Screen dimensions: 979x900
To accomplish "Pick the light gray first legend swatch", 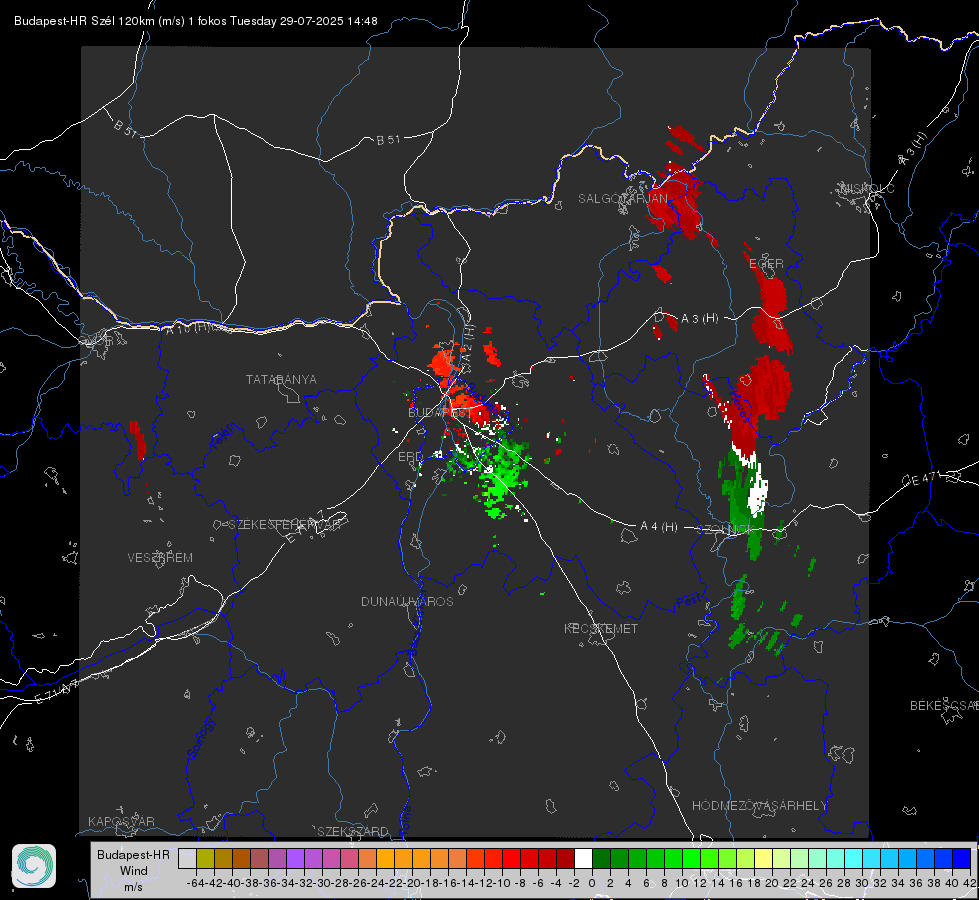I will (x=187, y=858).
